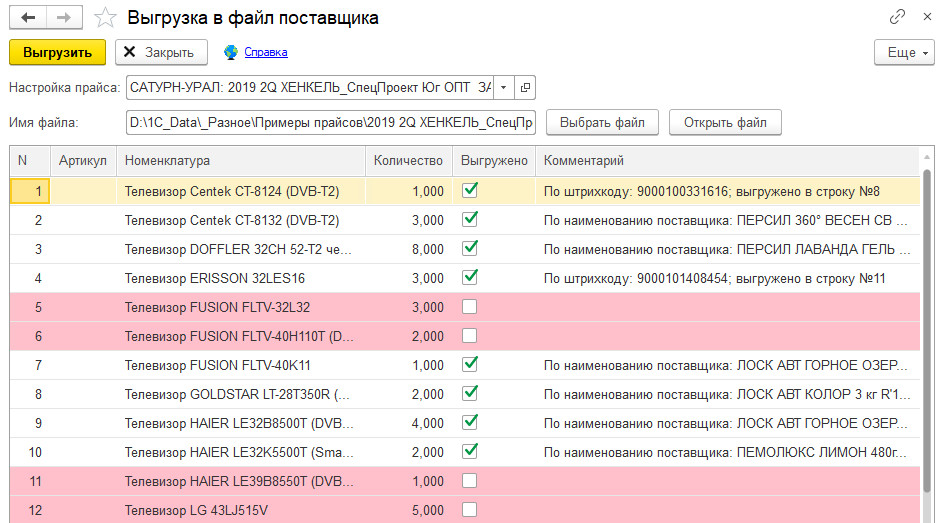This screenshot has width=938, height=523.
Task: Click the Выгрузить button
Action: (x=57, y=52)
